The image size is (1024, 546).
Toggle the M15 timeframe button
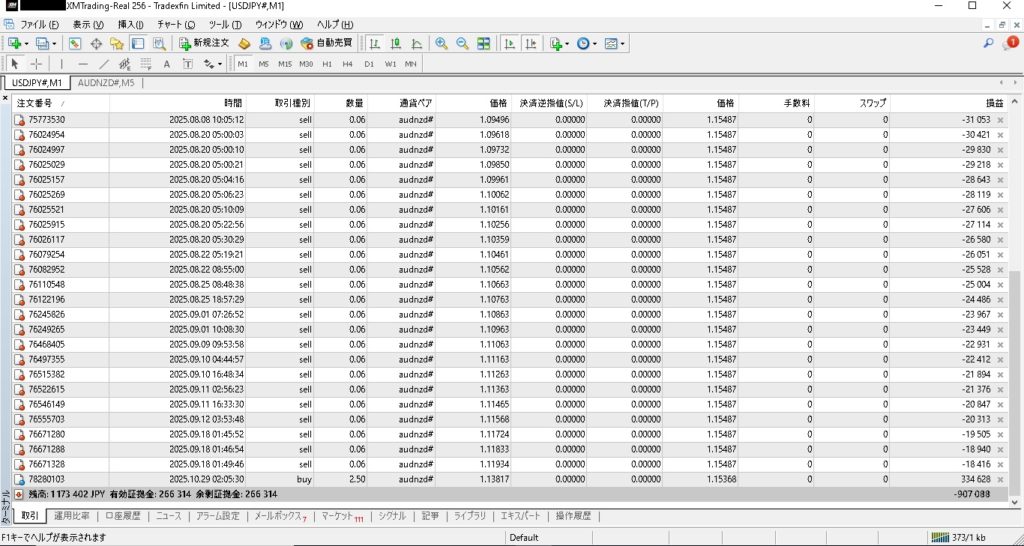tap(285, 64)
